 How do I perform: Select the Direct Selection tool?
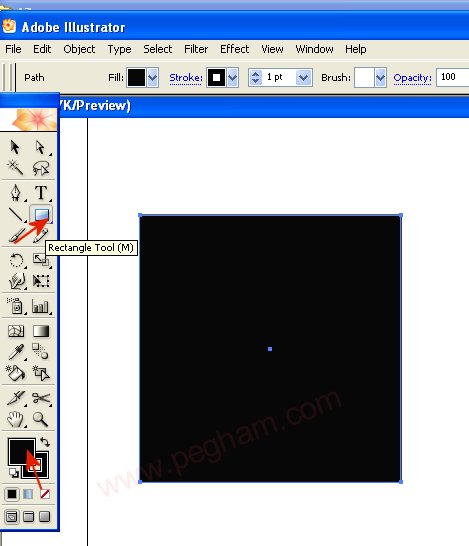click(40, 147)
